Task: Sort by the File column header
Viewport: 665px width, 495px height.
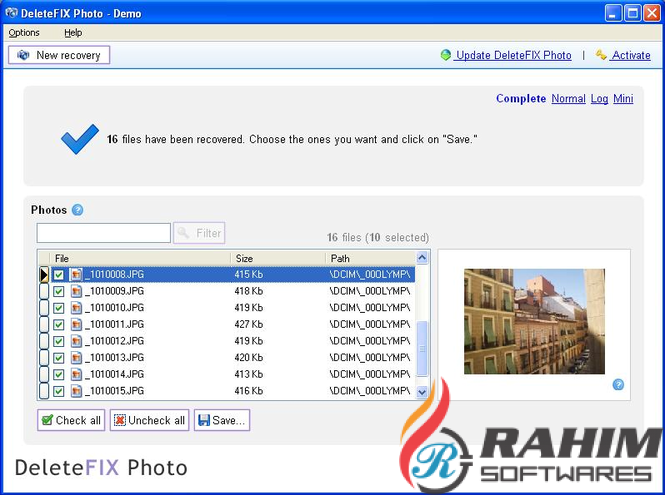Action: (140, 258)
